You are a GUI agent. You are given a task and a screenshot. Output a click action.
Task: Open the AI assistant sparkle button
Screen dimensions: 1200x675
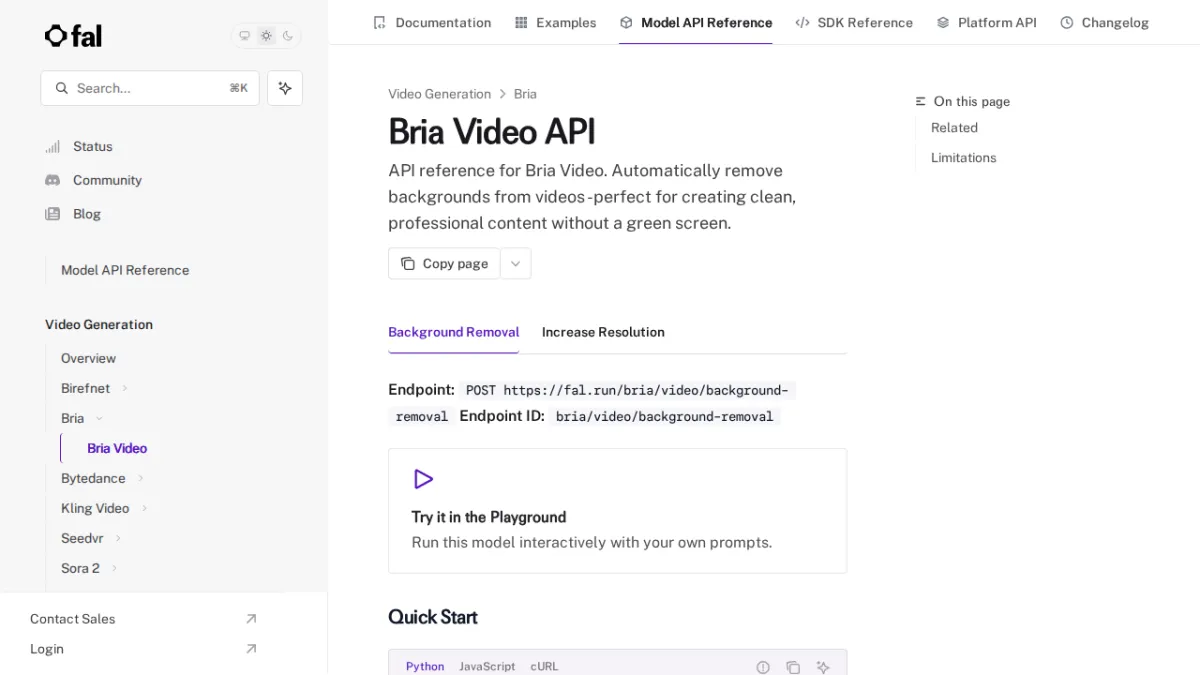[285, 88]
